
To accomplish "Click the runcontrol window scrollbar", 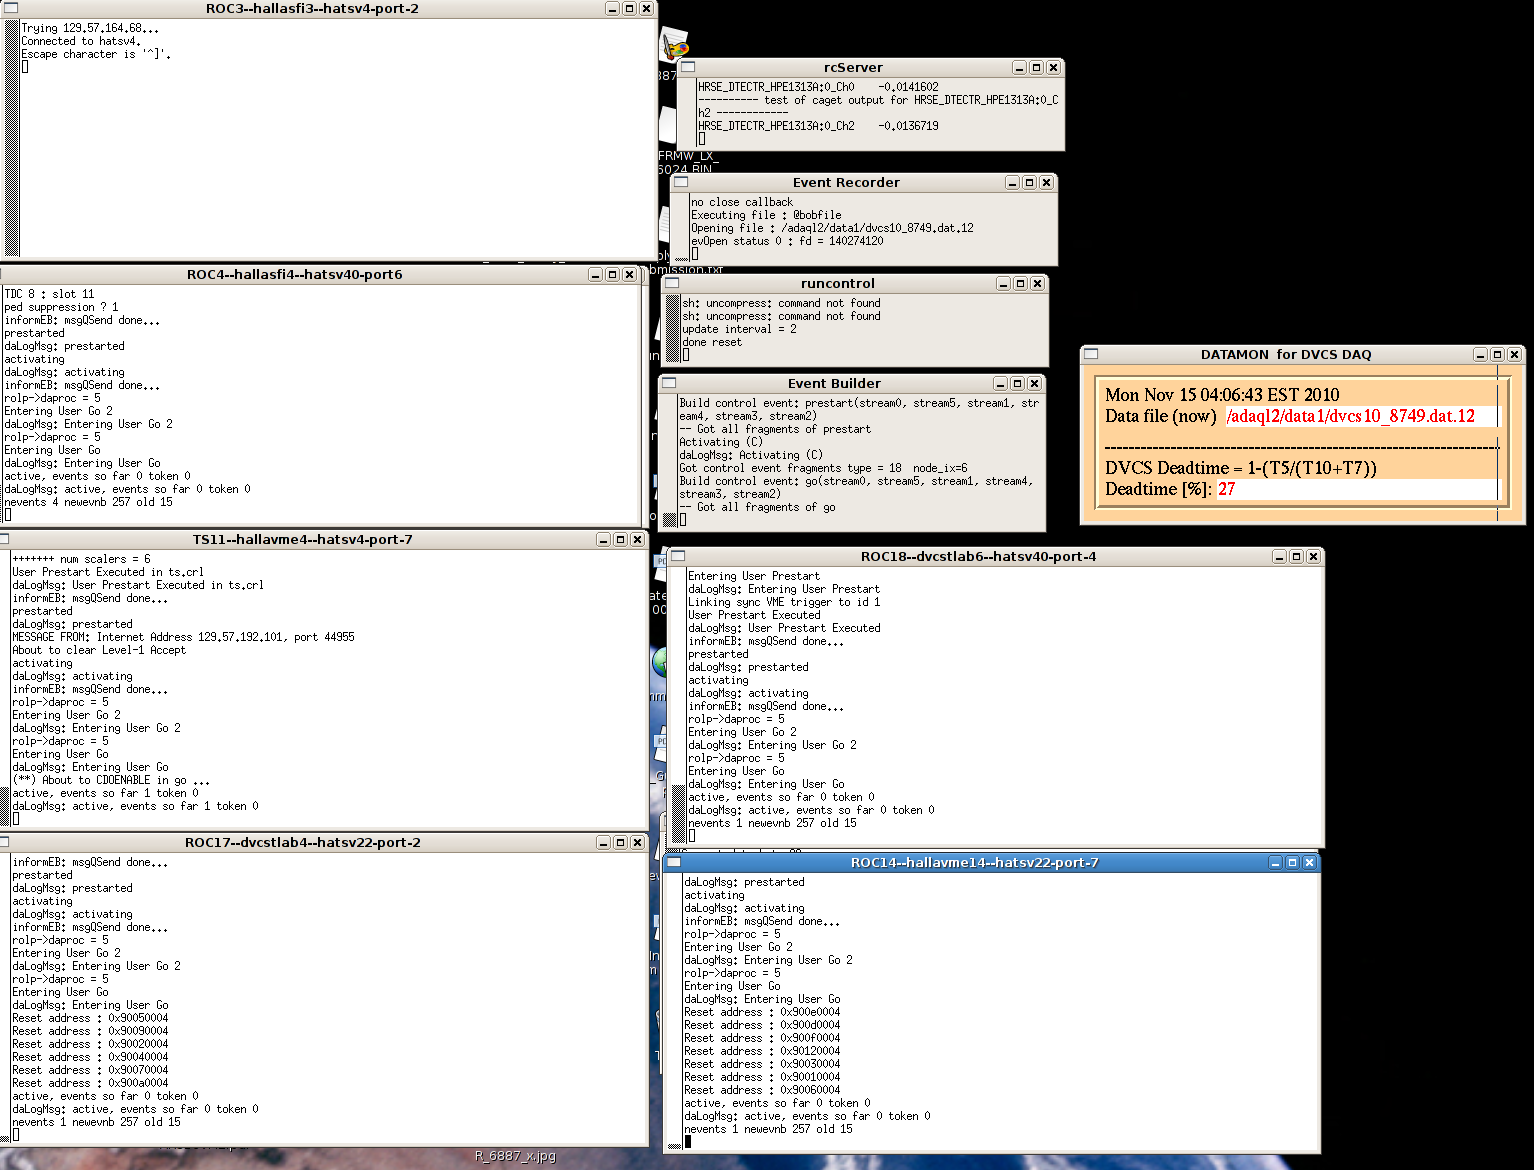I will click(673, 328).
